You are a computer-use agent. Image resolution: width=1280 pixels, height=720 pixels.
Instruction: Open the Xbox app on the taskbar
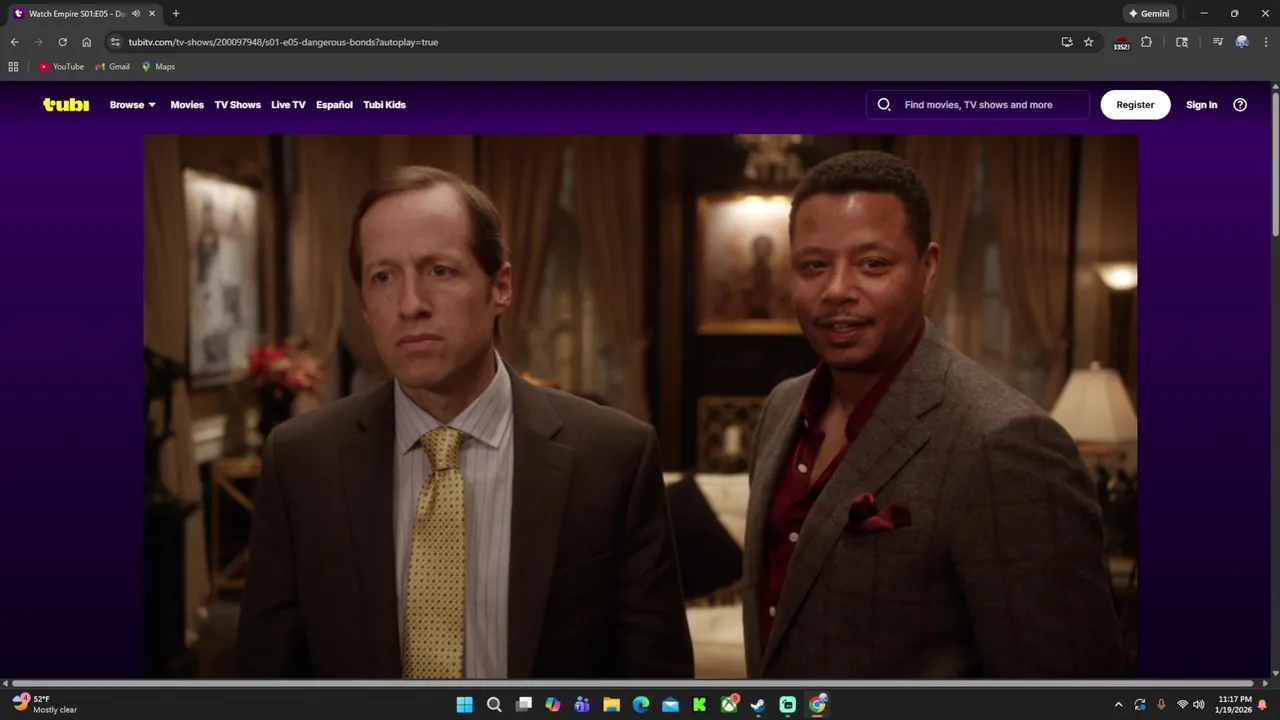(x=729, y=705)
